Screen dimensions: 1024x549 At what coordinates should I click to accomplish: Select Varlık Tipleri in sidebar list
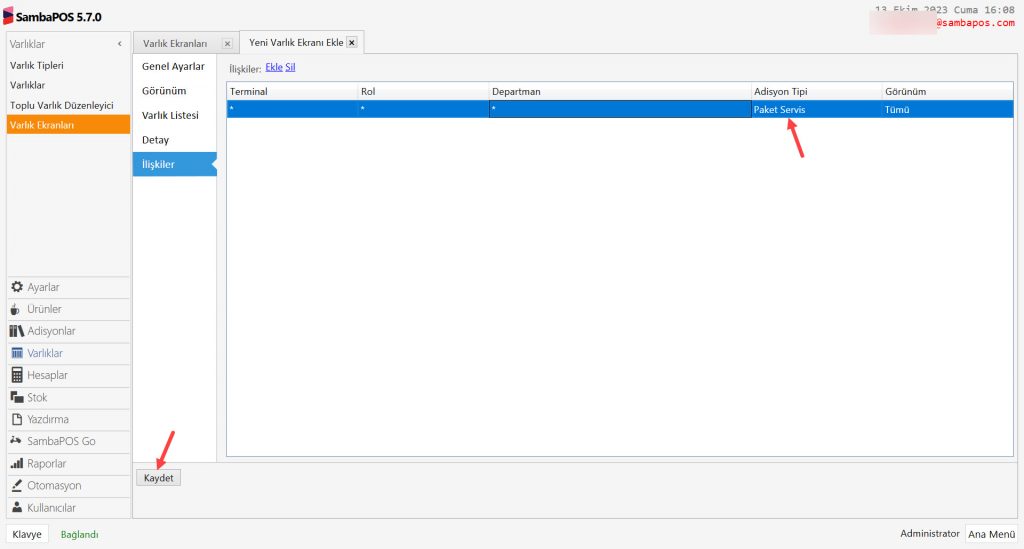35,65
